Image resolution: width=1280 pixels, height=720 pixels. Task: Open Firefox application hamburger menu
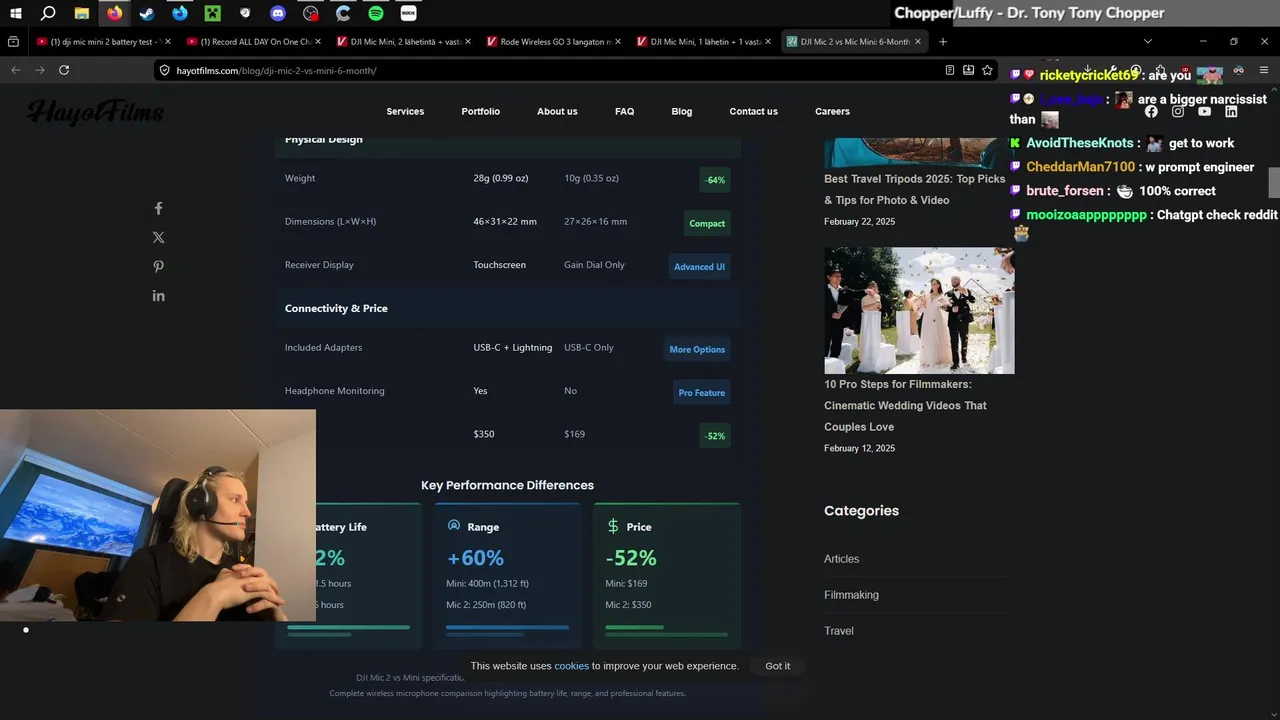(1264, 70)
